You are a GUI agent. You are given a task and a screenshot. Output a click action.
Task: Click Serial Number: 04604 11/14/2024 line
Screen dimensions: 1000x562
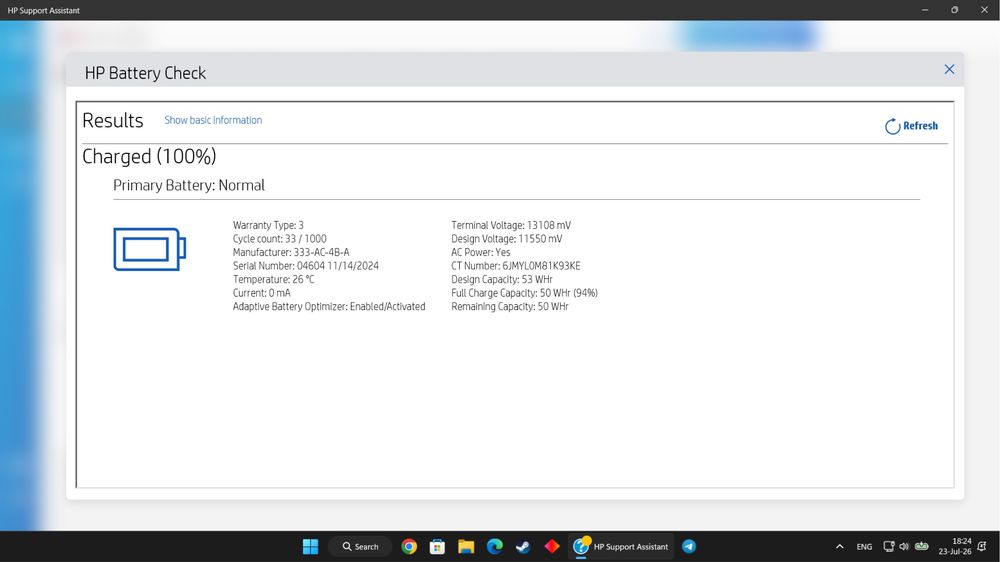coord(305,266)
